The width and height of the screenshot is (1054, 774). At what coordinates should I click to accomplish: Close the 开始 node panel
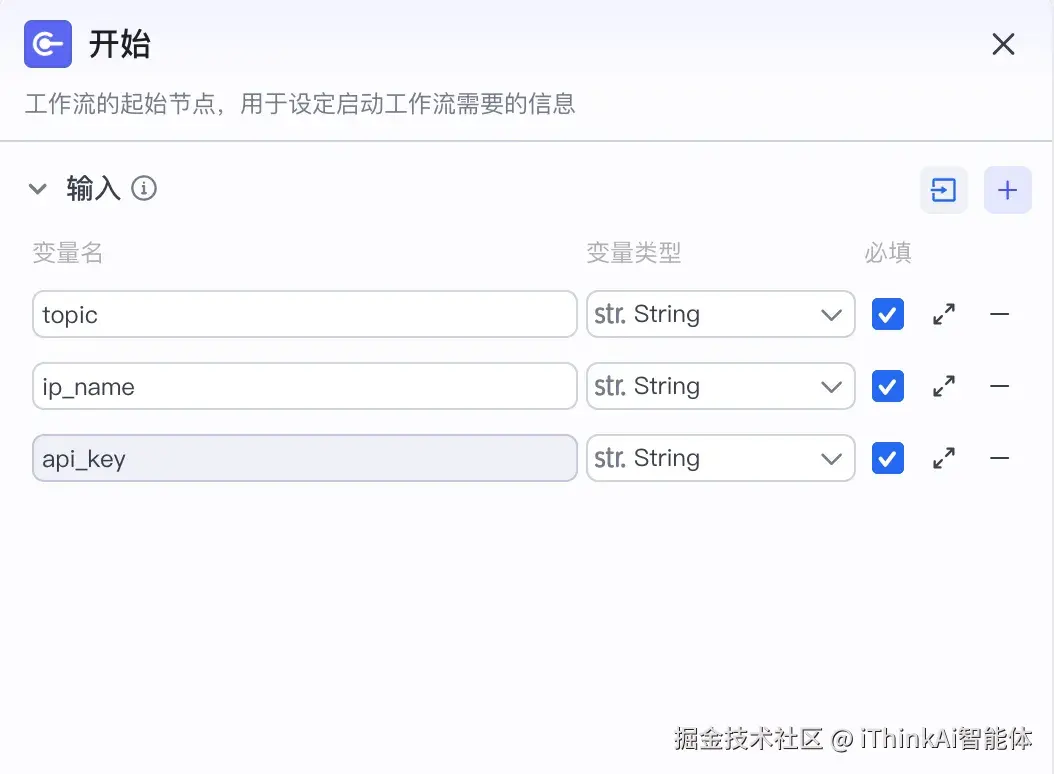[x=1003, y=44]
